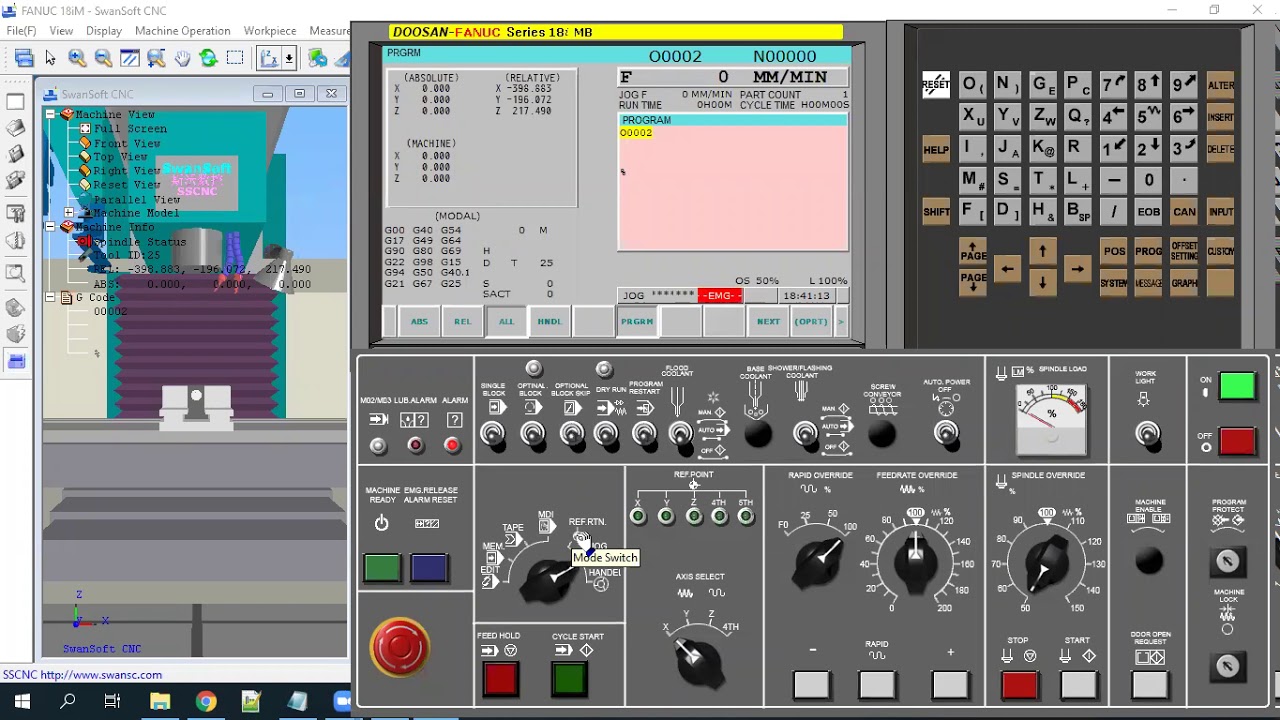1280x720 pixels.
Task: Click the red Spindle Stop button
Action: 1019,685
